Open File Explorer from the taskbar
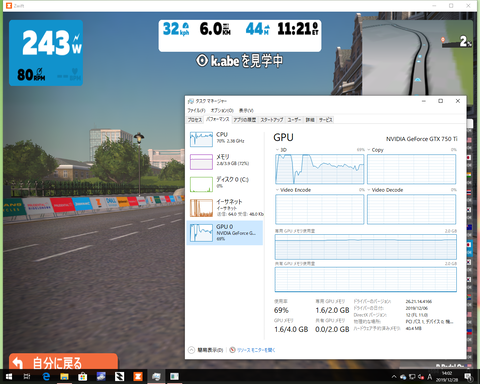The height and width of the screenshot is (384, 480). pyautogui.click(x=64, y=377)
